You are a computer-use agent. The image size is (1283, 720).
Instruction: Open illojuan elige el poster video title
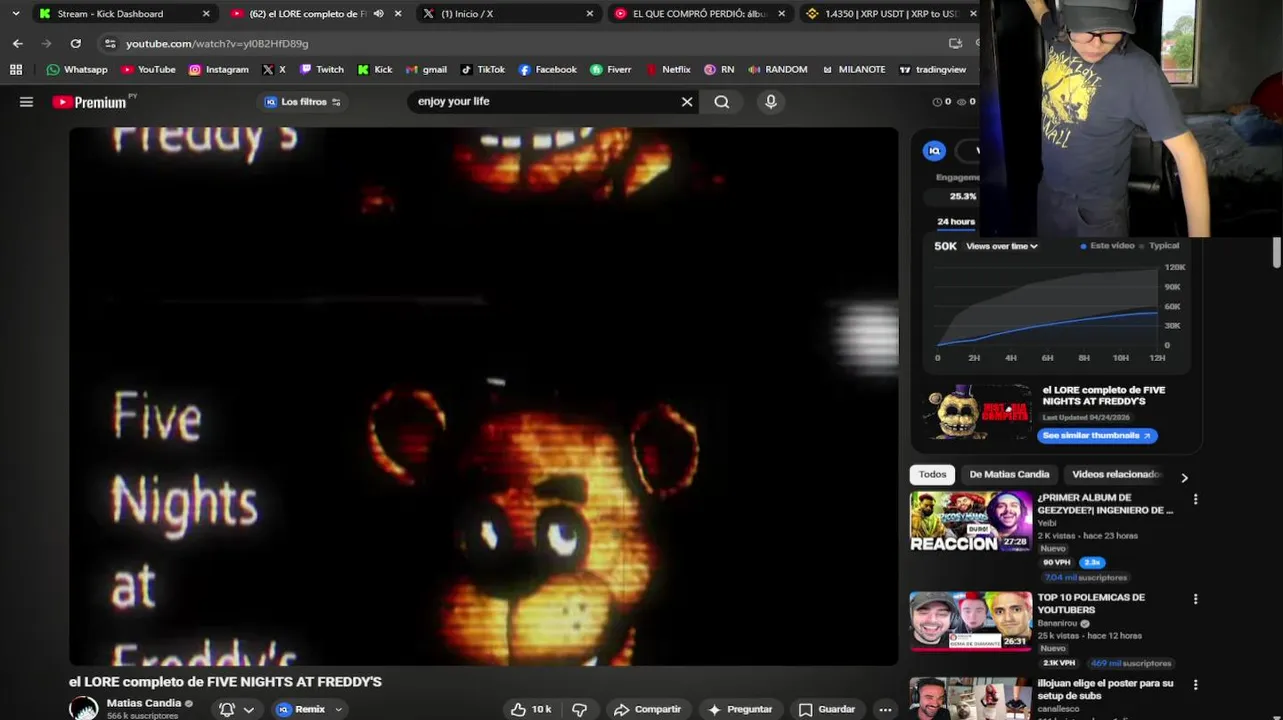click(1105, 689)
